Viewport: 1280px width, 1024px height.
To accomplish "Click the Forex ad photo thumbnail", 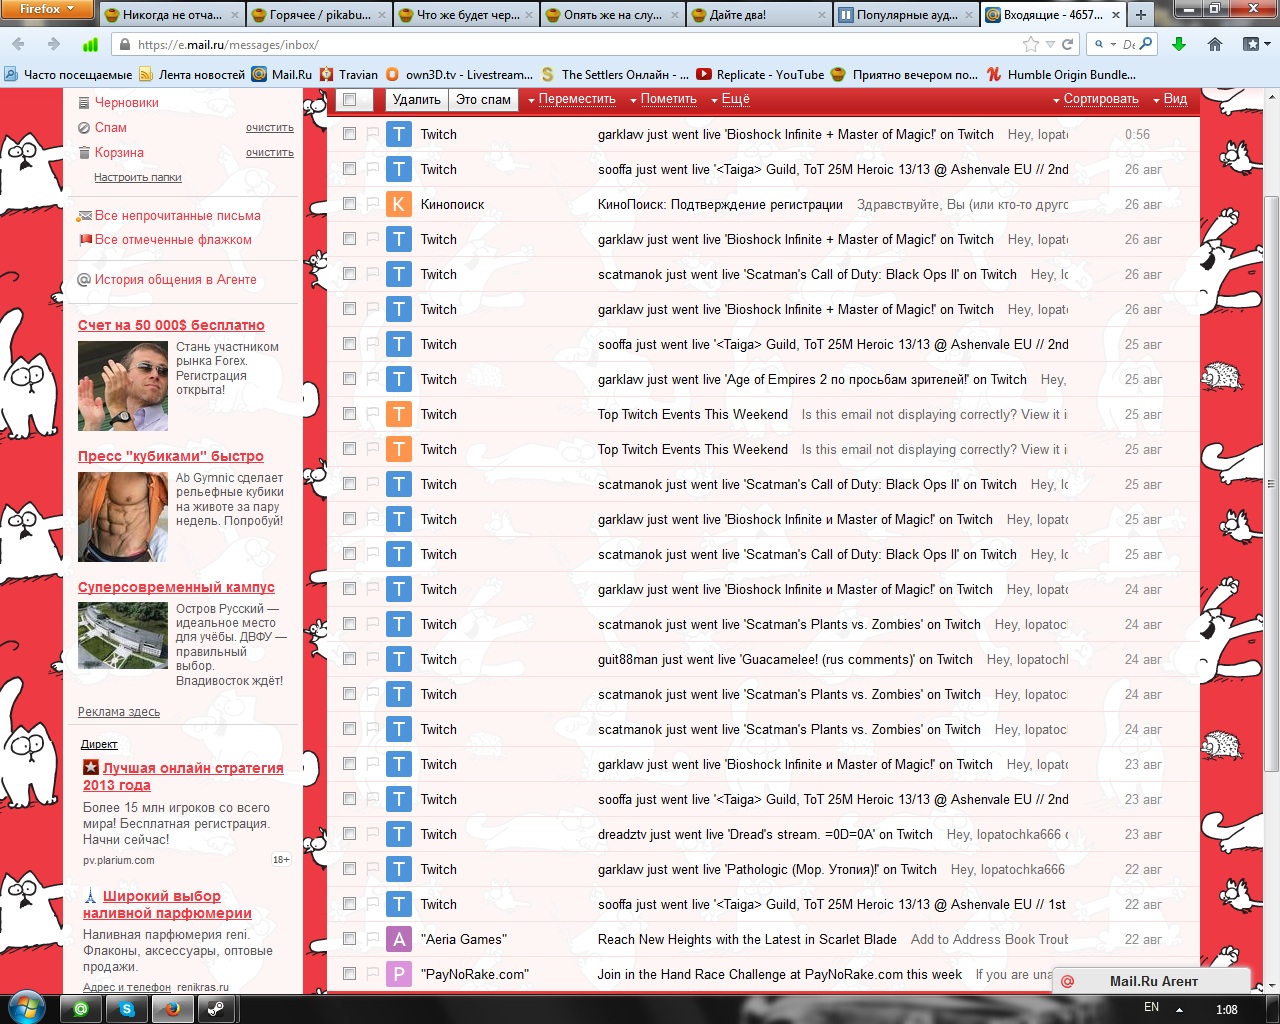I will 123,386.
